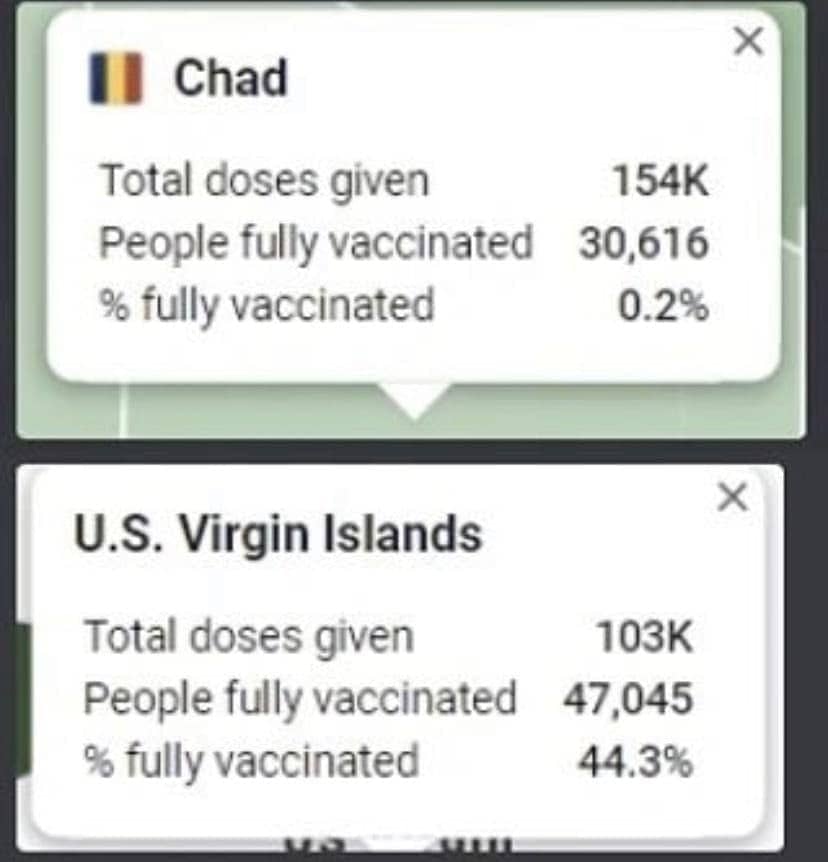
Task: Select the 47,045 fully vaccinated figure
Action: click(627, 699)
